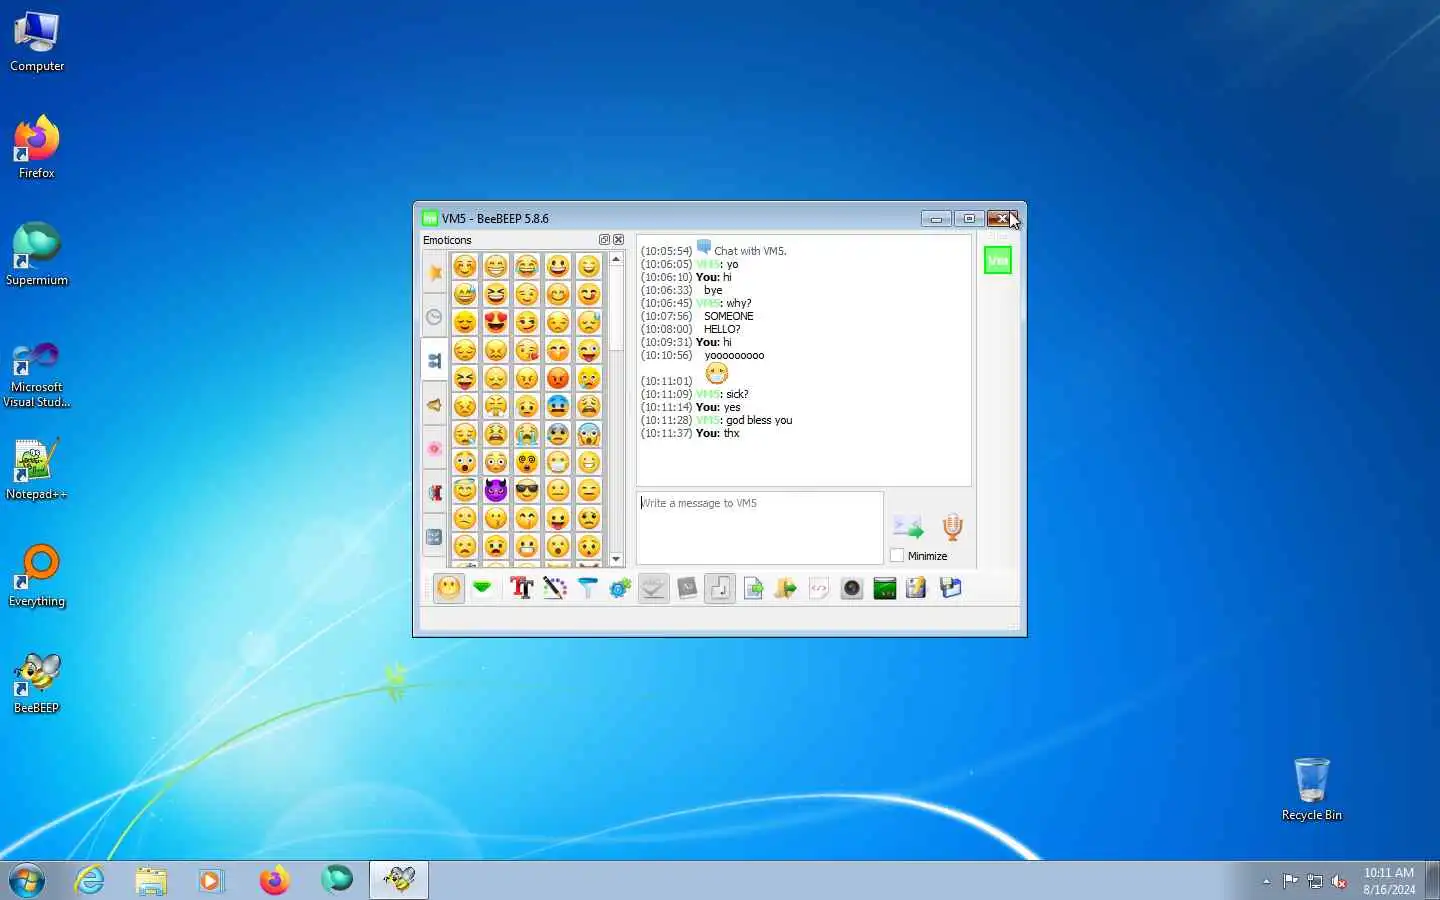Click the blue funnel filter icon
Viewport: 1440px width, 900px height.
point(587,588)
